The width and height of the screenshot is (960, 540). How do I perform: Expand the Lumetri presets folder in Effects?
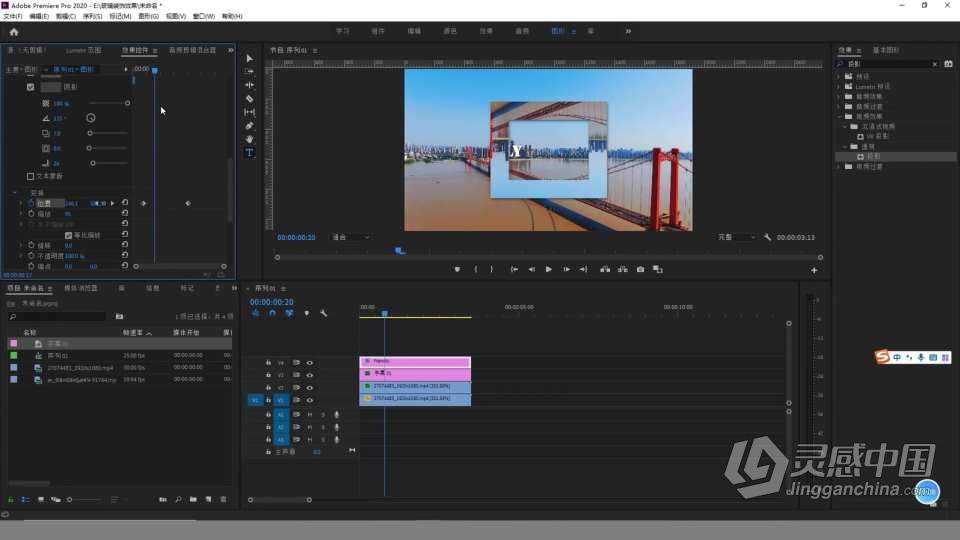839,87
